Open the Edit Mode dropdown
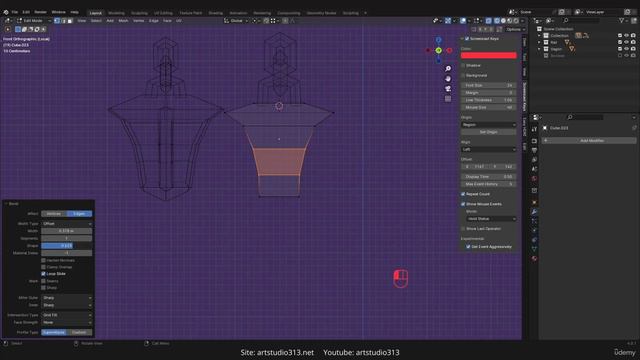 point(33,21)
